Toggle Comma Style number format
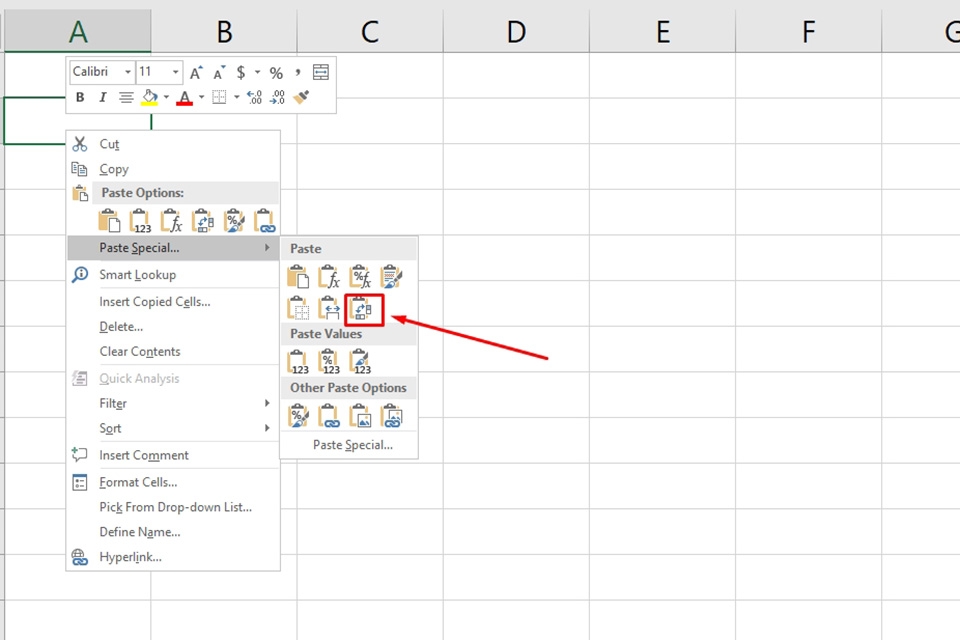This screenshot has height=640, width=960. pyautogui.click(x=298, y=72)
